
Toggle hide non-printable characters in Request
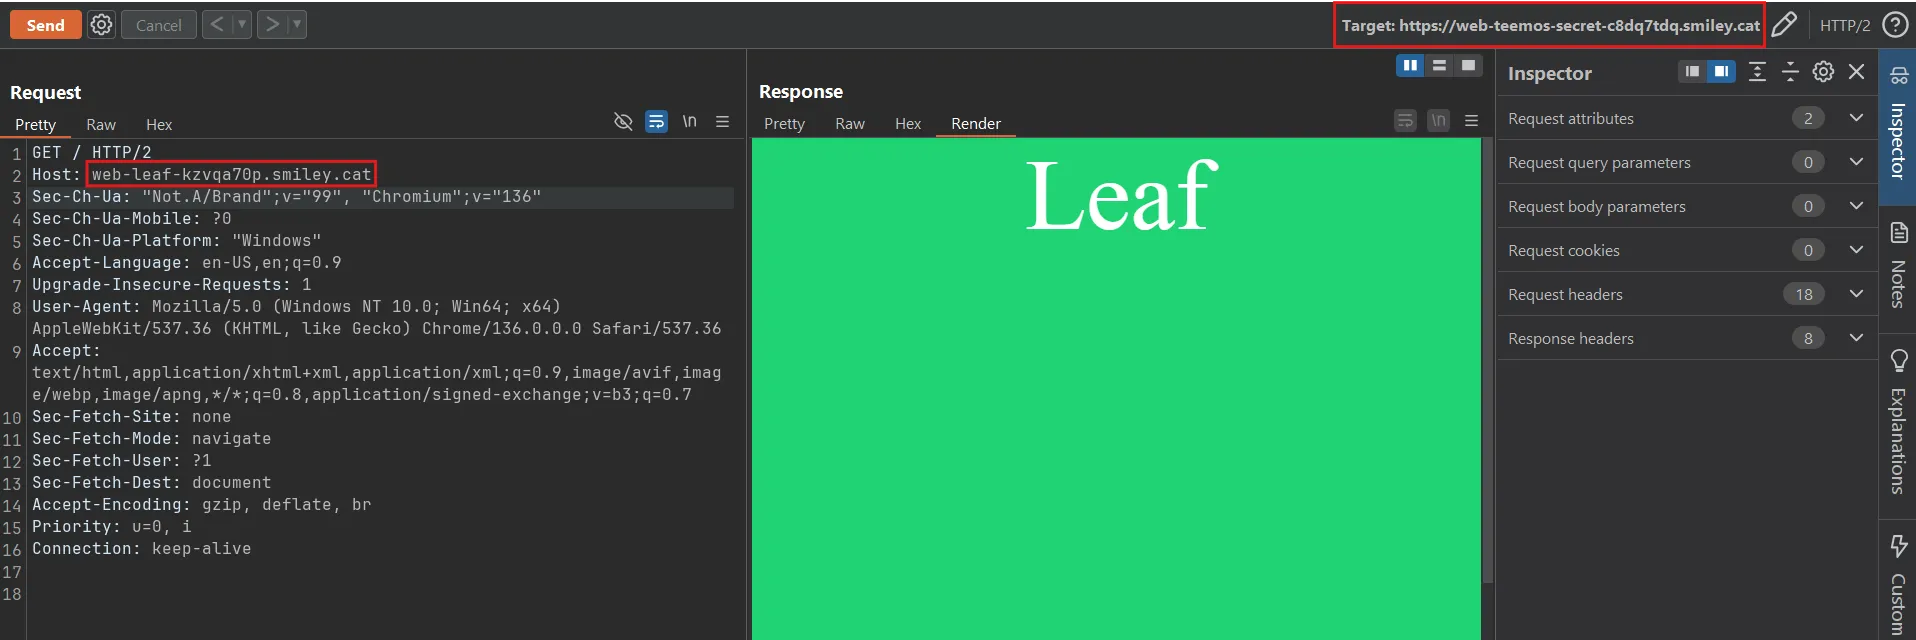[x=623, y=122]
